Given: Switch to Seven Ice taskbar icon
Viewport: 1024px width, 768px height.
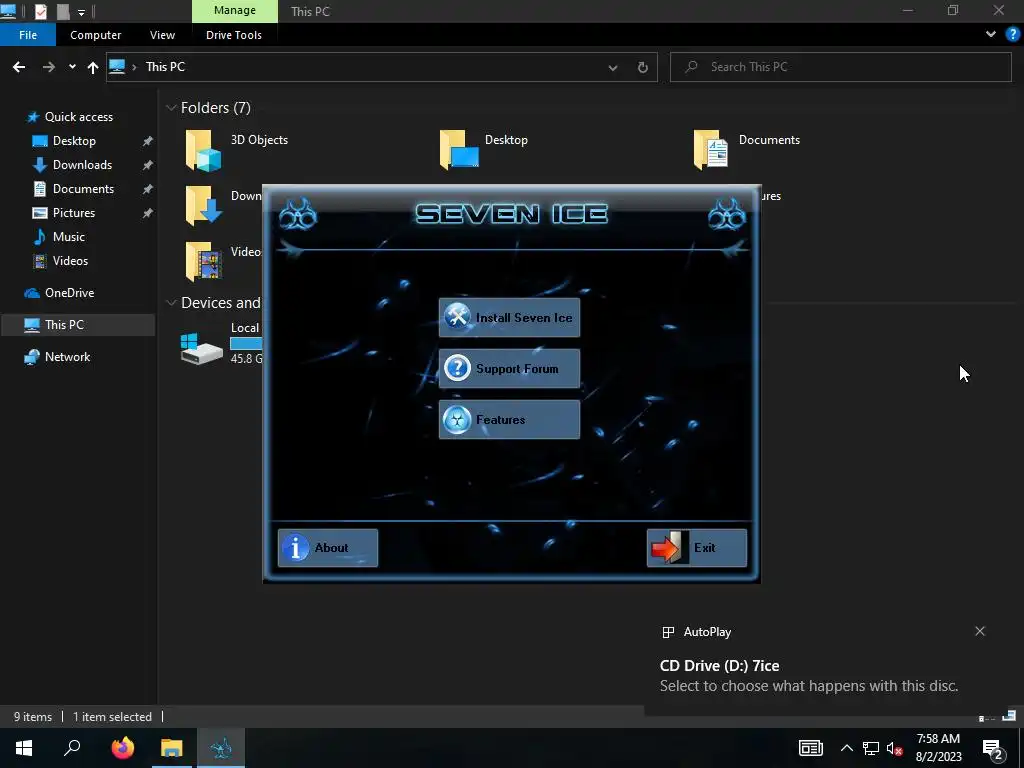Looking at the screenshot, I should pos(221,748).
